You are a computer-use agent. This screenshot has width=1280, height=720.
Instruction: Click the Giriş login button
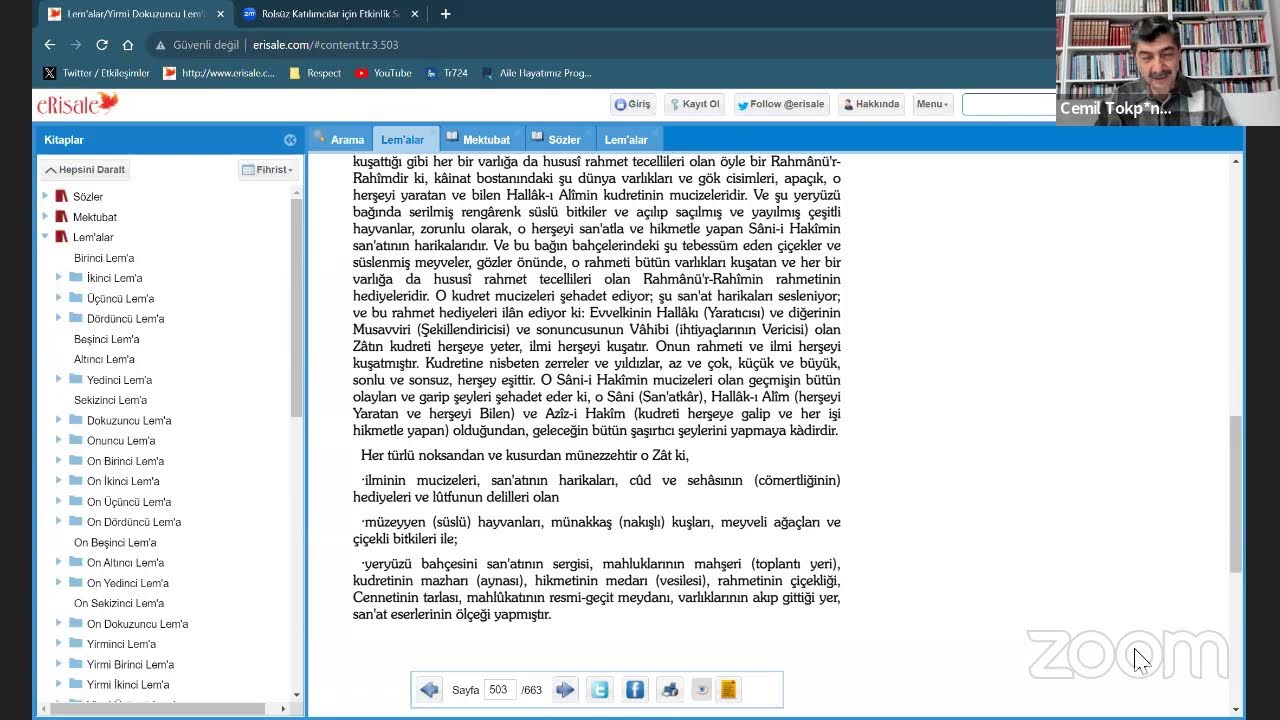pos(633,104)
